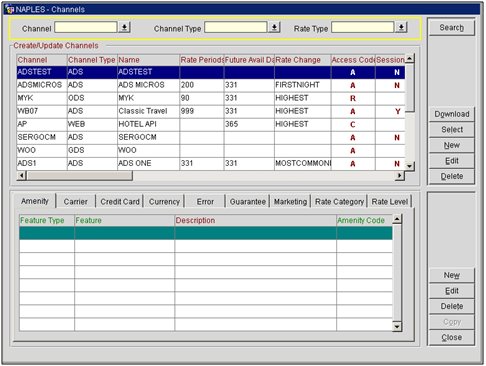The width and height of the screenshot is (486, 366).
Task: Open the Rate Type dropdown arrow
Action: click(401, 27)
